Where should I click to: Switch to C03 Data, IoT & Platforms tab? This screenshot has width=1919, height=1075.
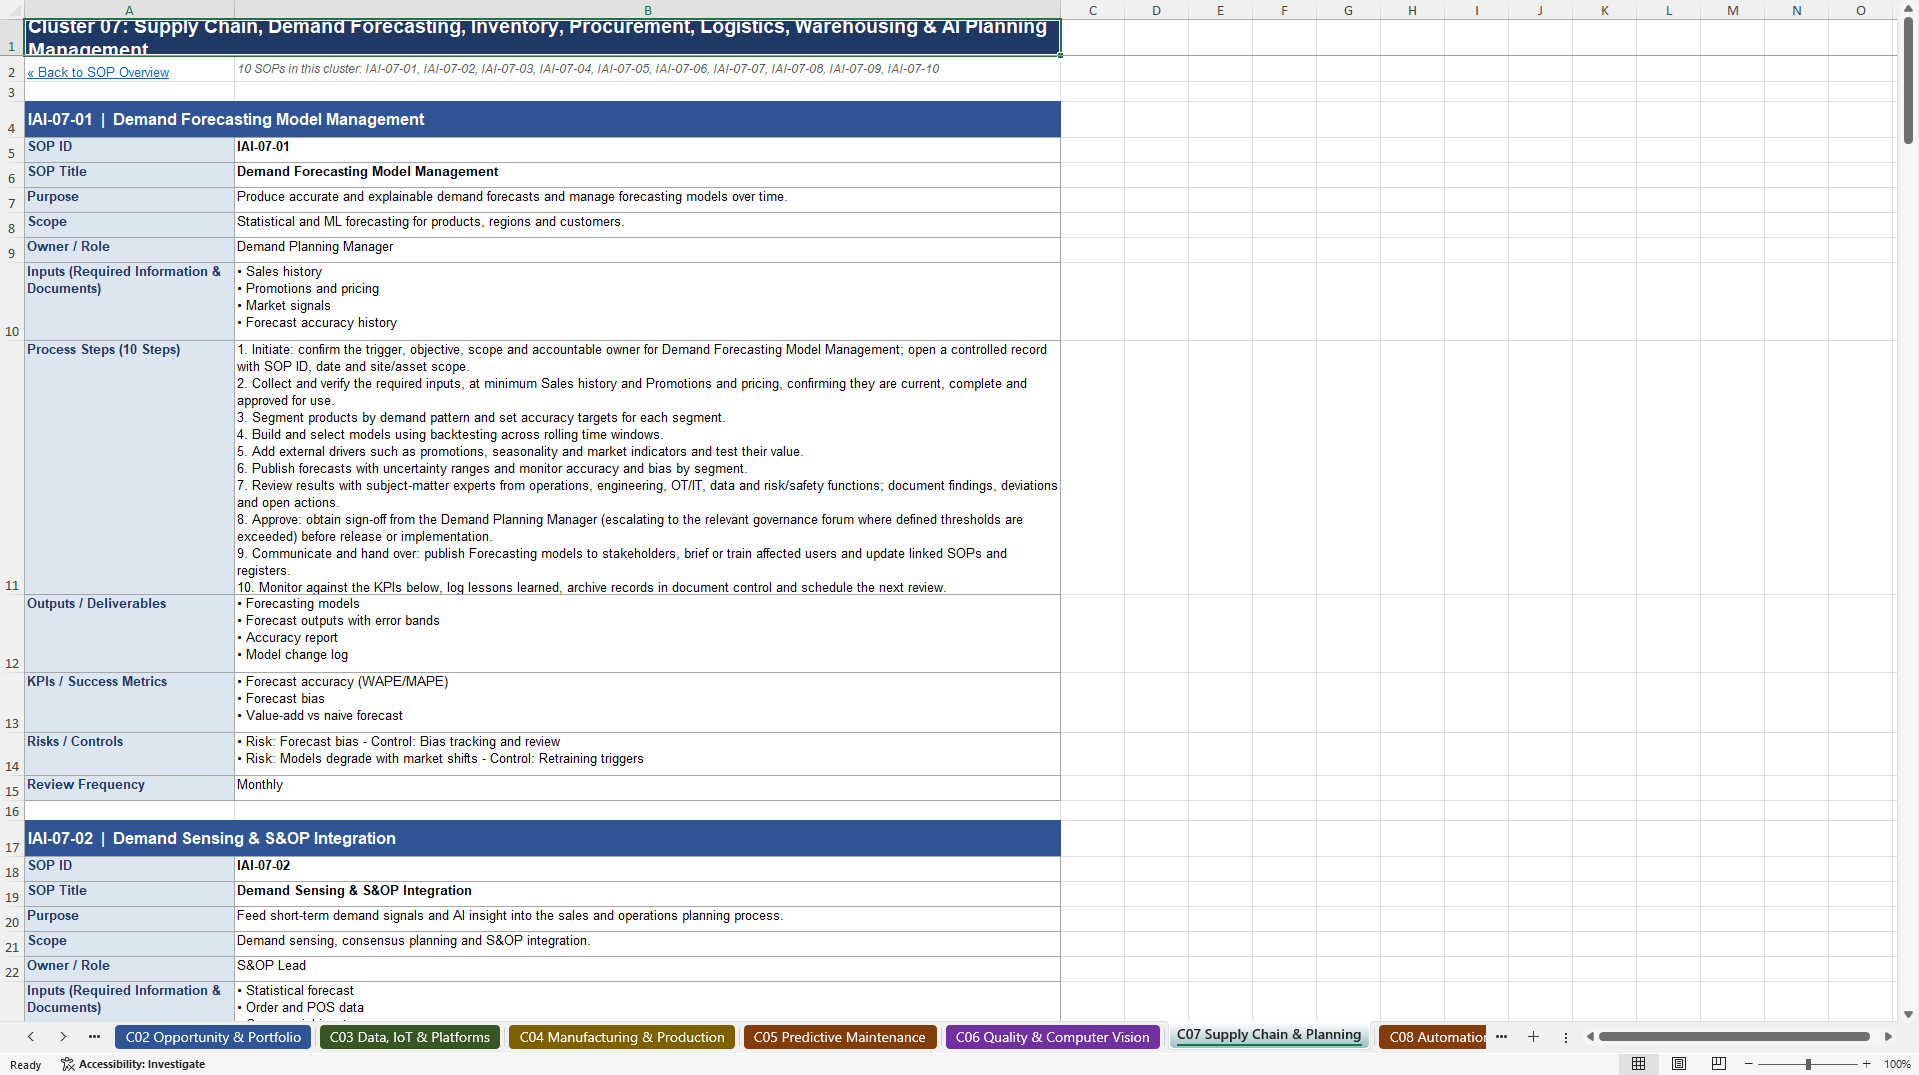click(410, 1037)
